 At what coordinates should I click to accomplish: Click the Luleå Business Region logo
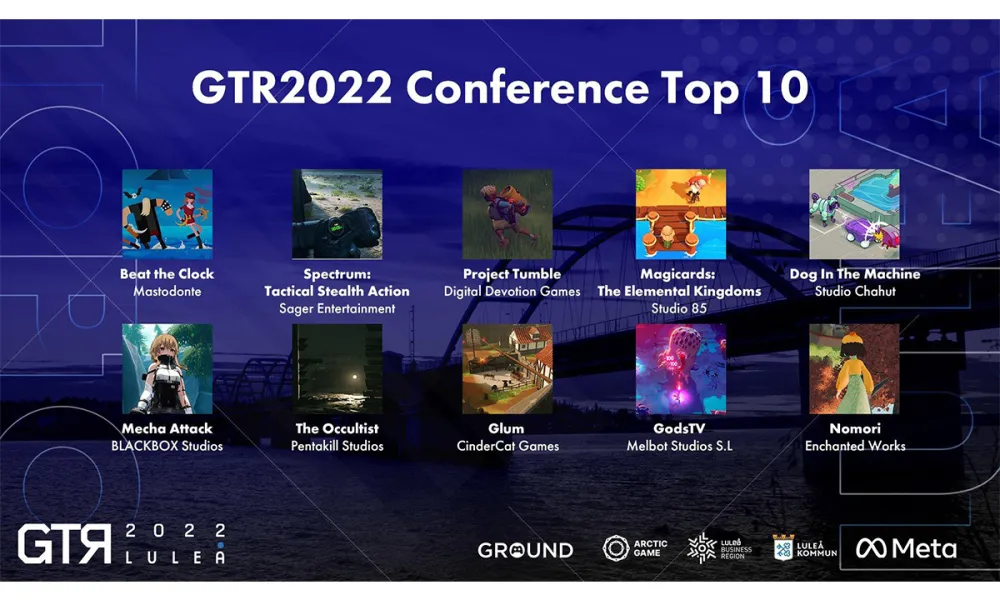tap(719, 548)
